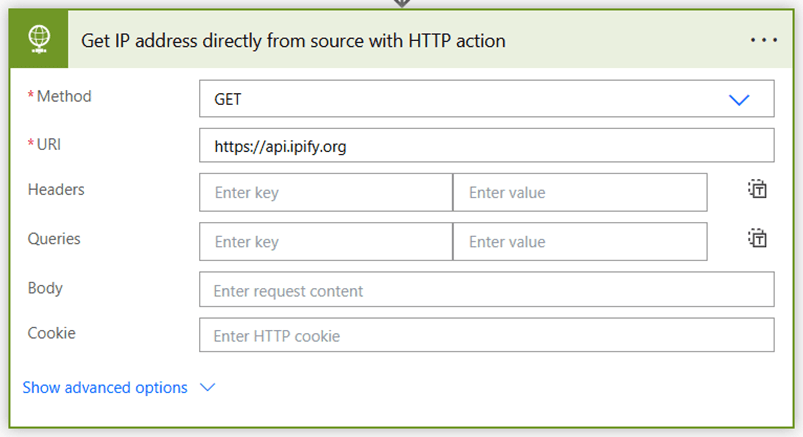Click the Show advanced options link

[105, 388]
